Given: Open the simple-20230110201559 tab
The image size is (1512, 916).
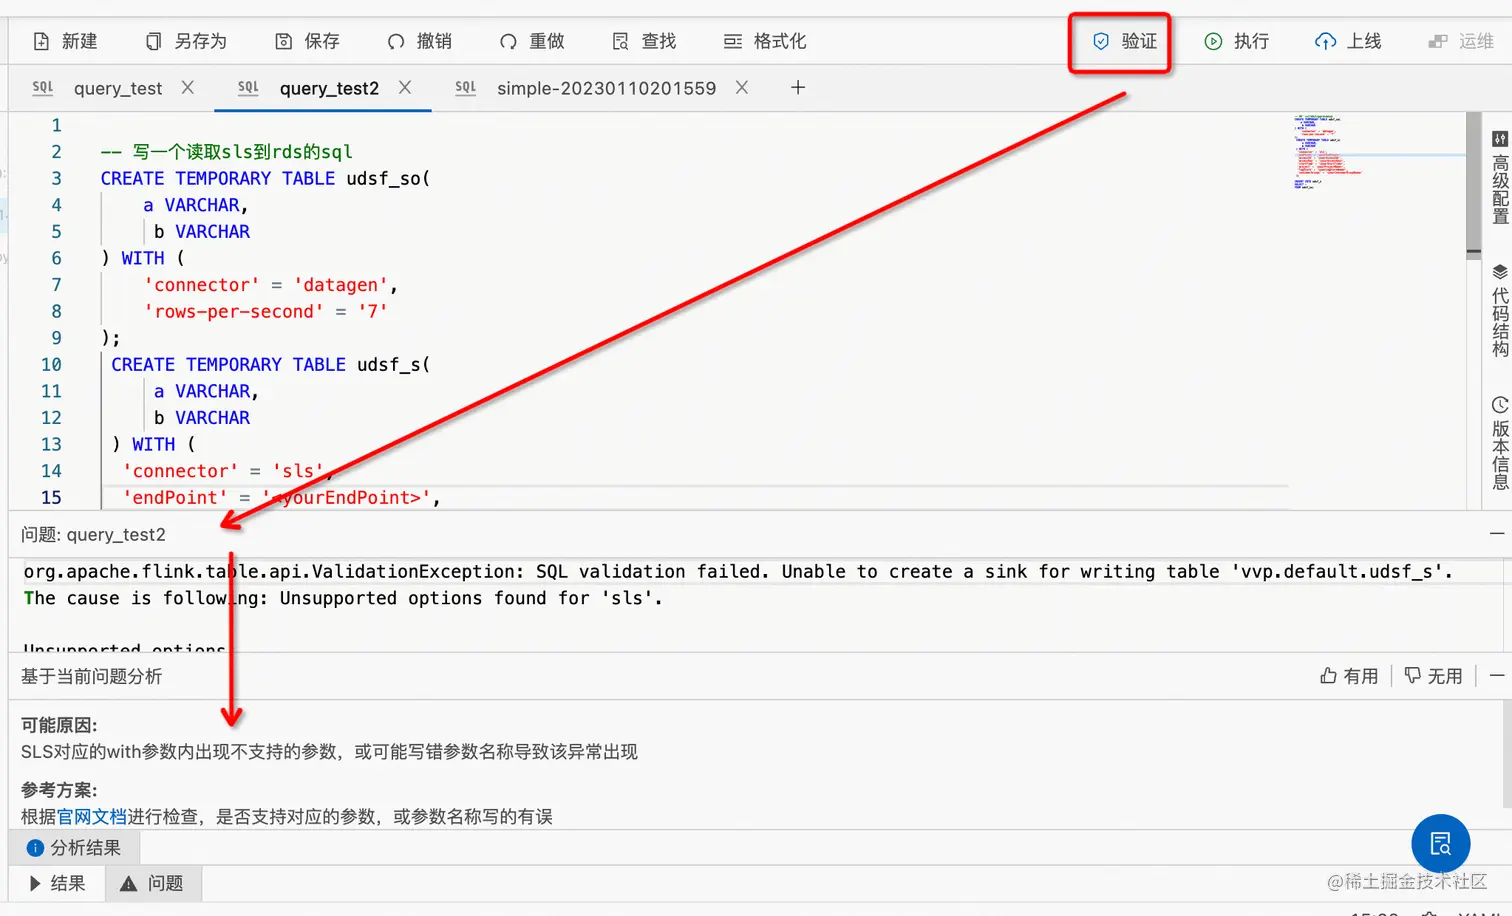Looking at the screenshot, I should point(606,88).
